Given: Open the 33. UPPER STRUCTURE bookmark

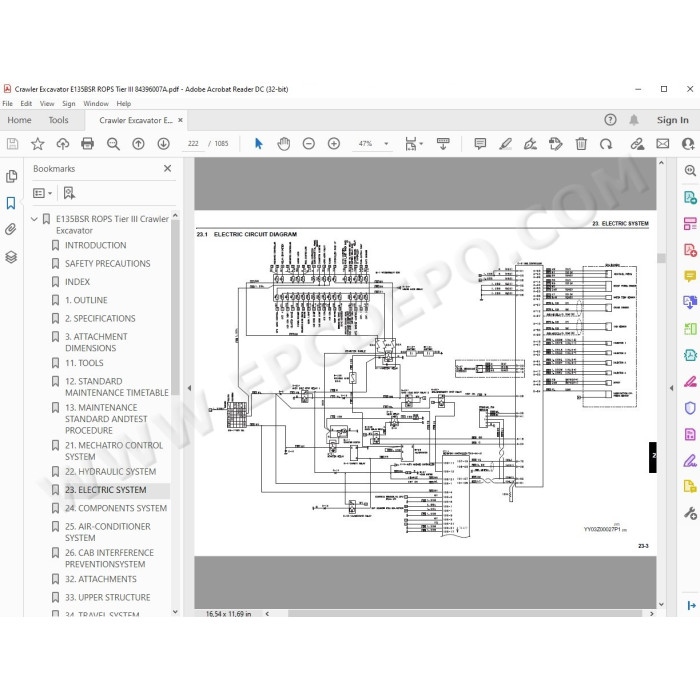Looking at the screenshot, I should (108, 597).
